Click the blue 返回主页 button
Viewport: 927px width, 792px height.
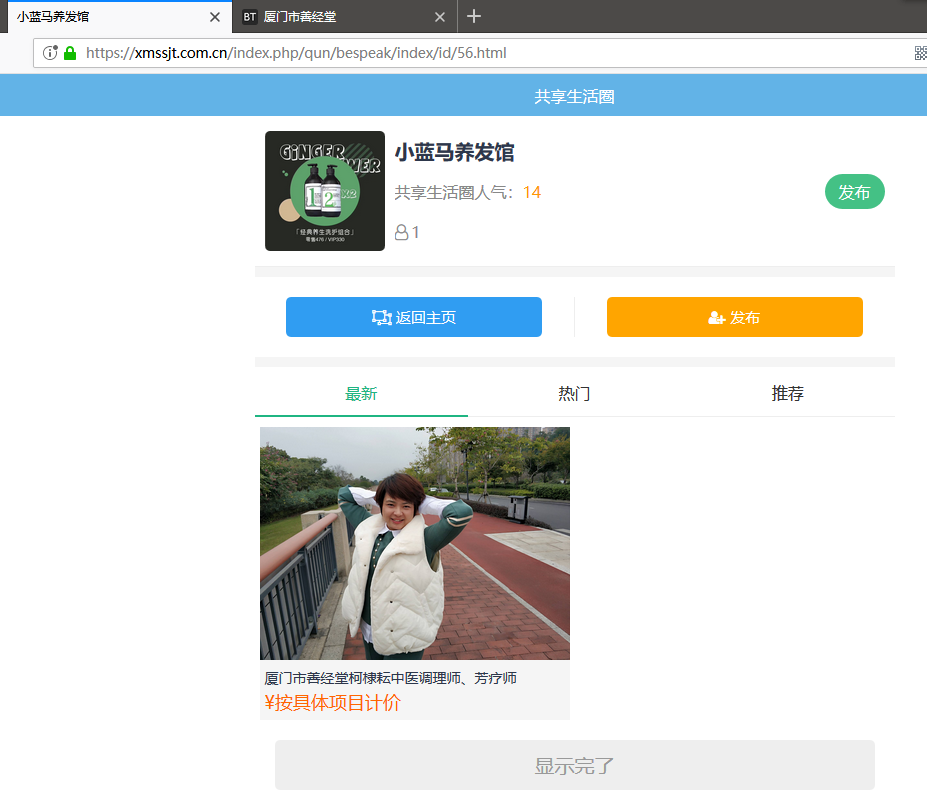click(414, 317)
